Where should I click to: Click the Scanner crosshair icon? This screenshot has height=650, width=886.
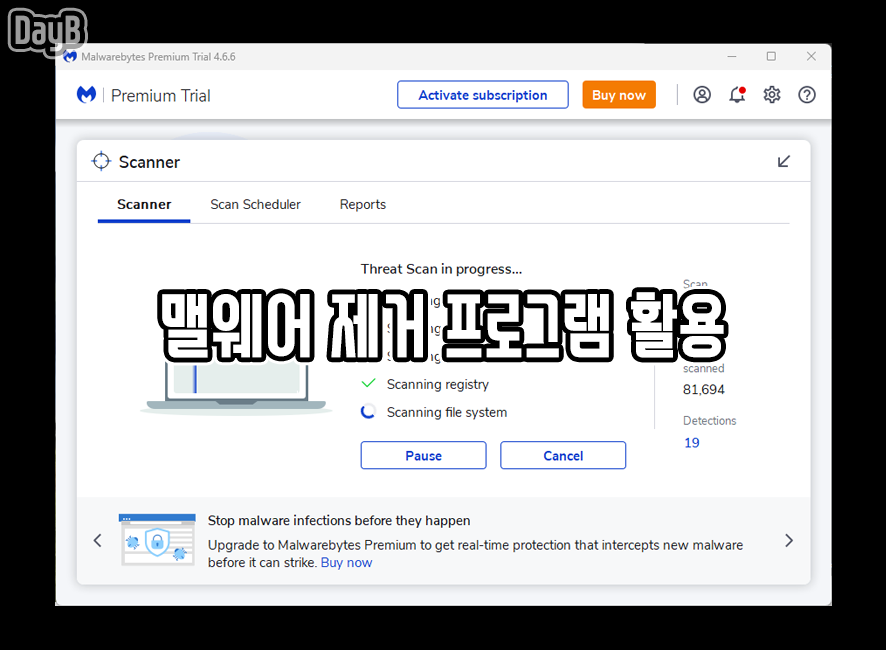click(x=101, y=161)
